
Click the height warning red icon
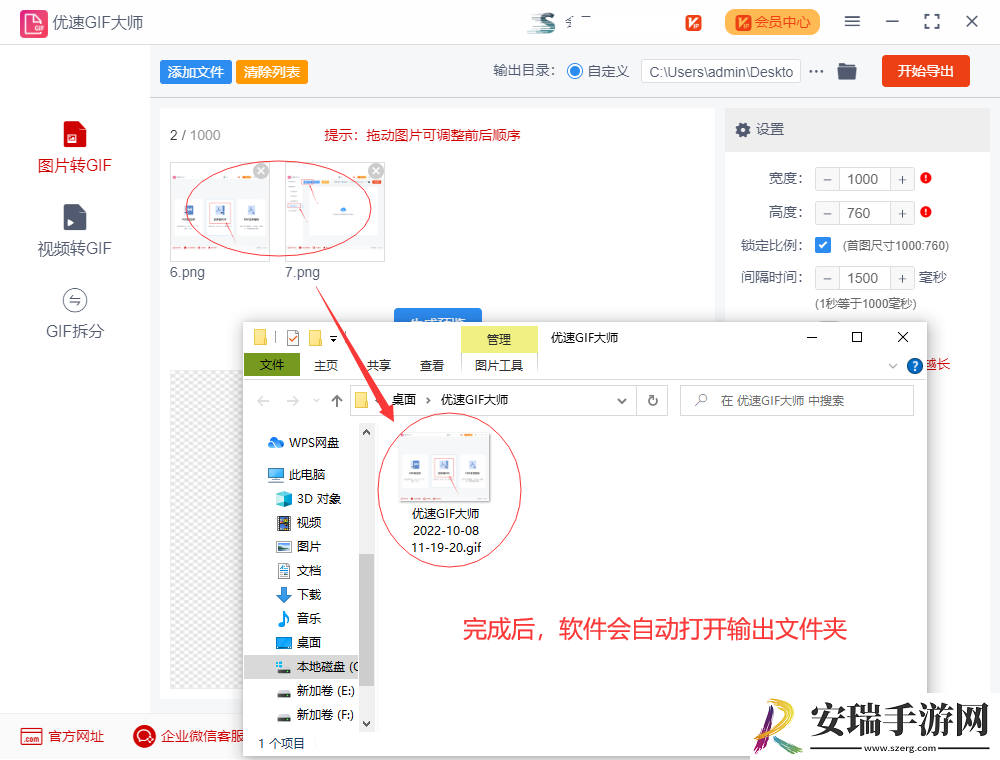926,212
